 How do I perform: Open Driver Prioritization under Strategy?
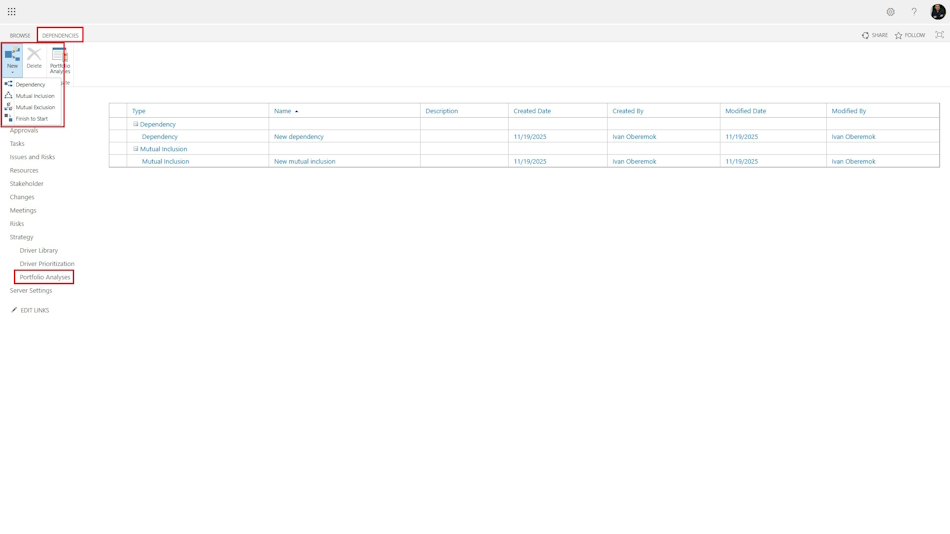pos(47,264)
